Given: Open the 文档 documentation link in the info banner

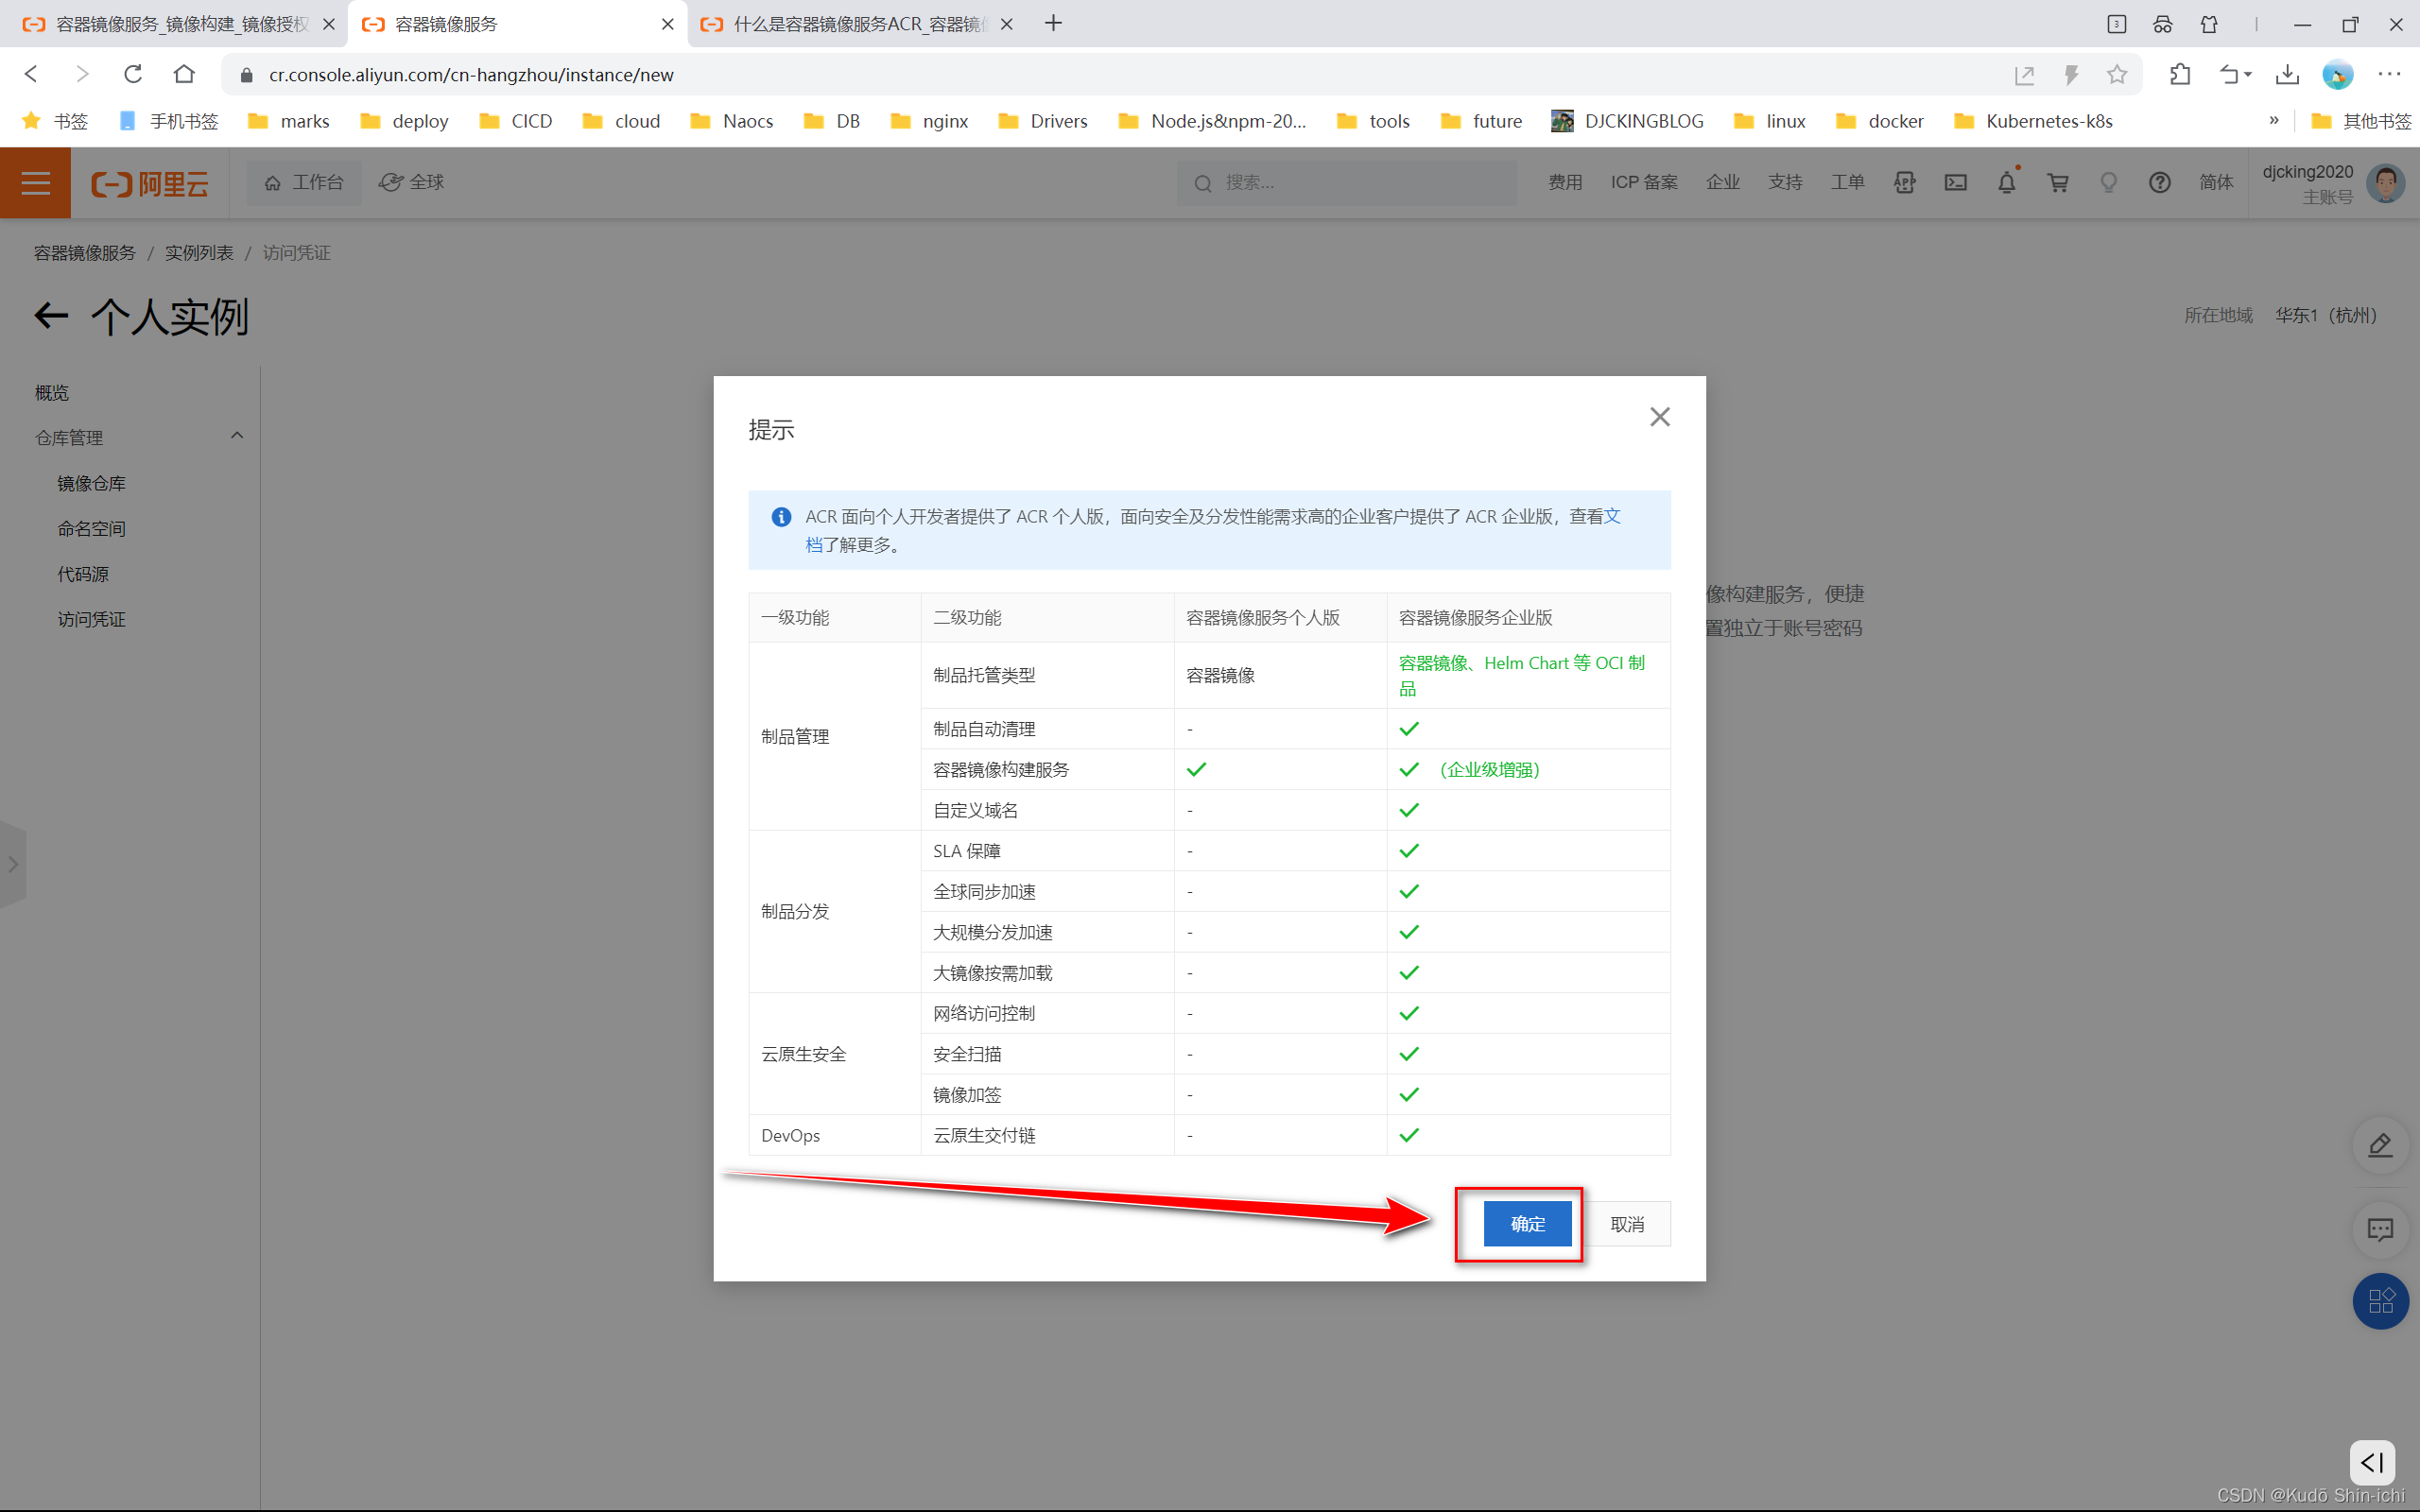Looking at the screenshot, I should click(x=1611, y=516).
